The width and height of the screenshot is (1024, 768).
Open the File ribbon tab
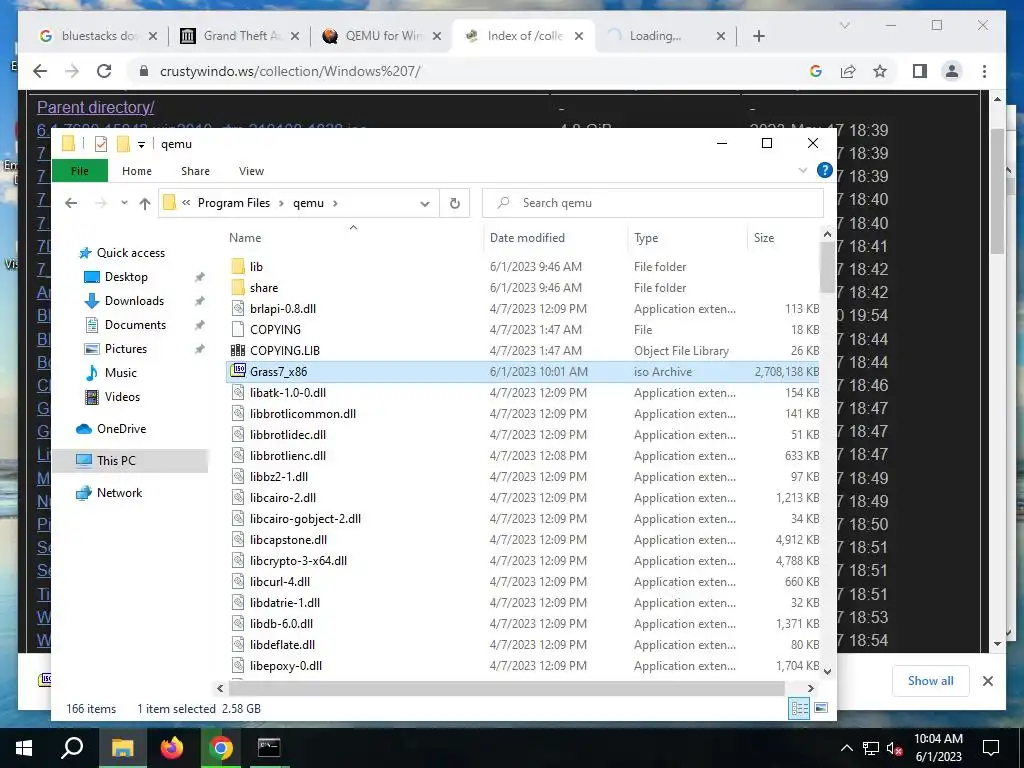tap(80, 171)
